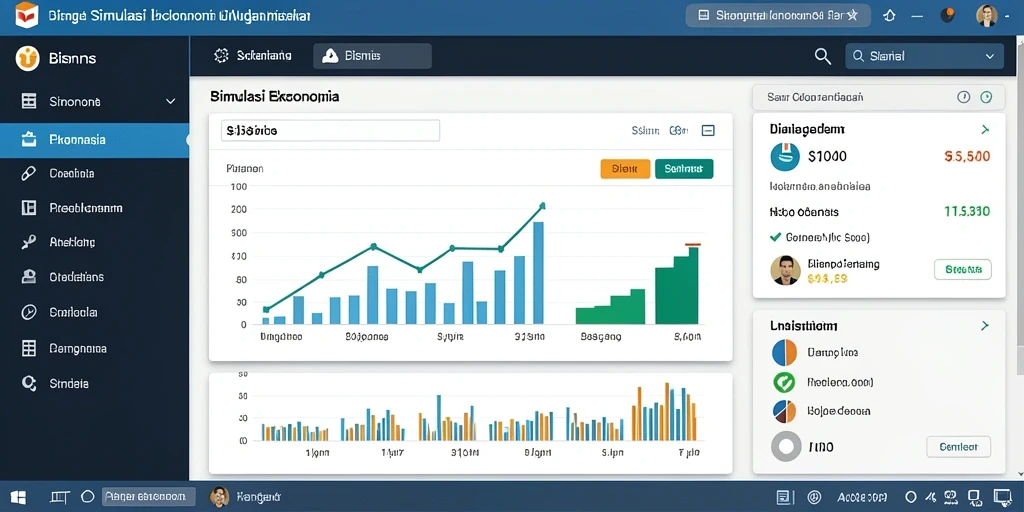This screenshot has width=1024, height=512.
Task: Open the user avatar in title bar
Action: (x=987, y=16)
